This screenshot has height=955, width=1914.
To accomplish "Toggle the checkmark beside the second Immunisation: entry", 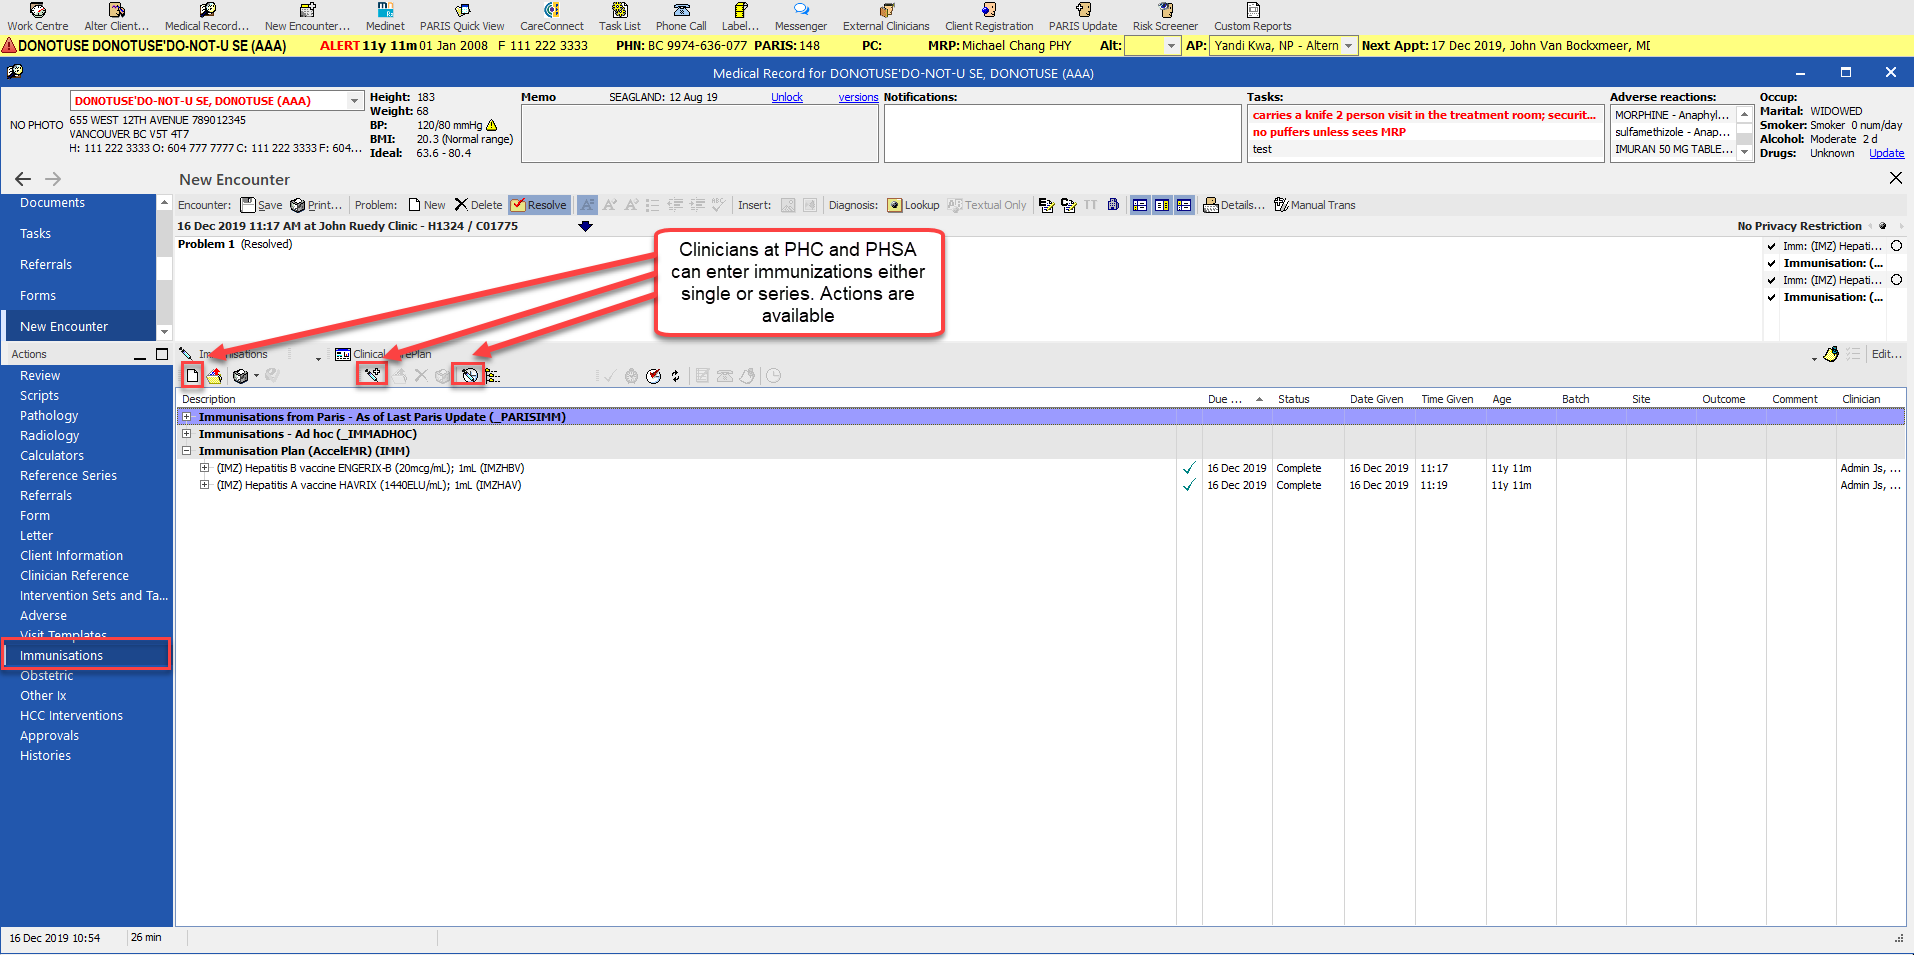I will pos(1772,297).
